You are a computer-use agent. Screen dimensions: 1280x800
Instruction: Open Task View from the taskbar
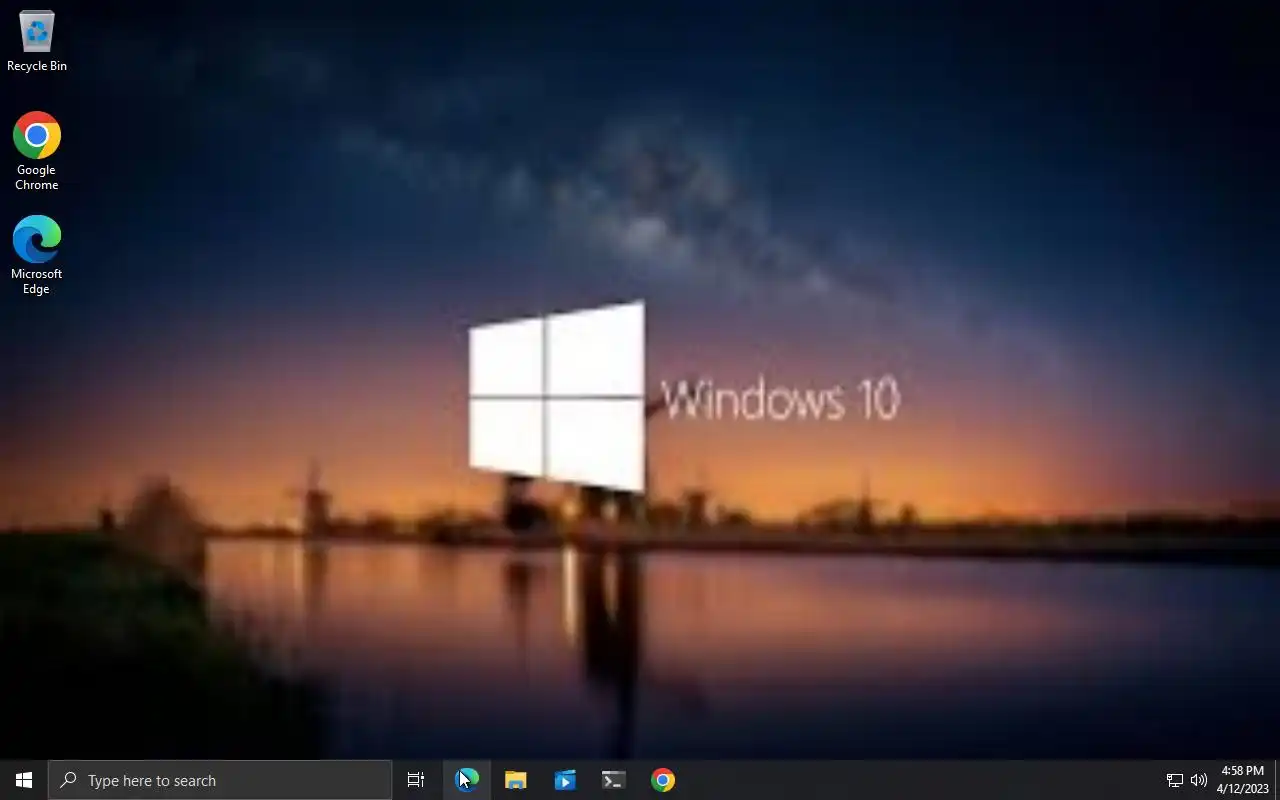(x=416, y=780)
